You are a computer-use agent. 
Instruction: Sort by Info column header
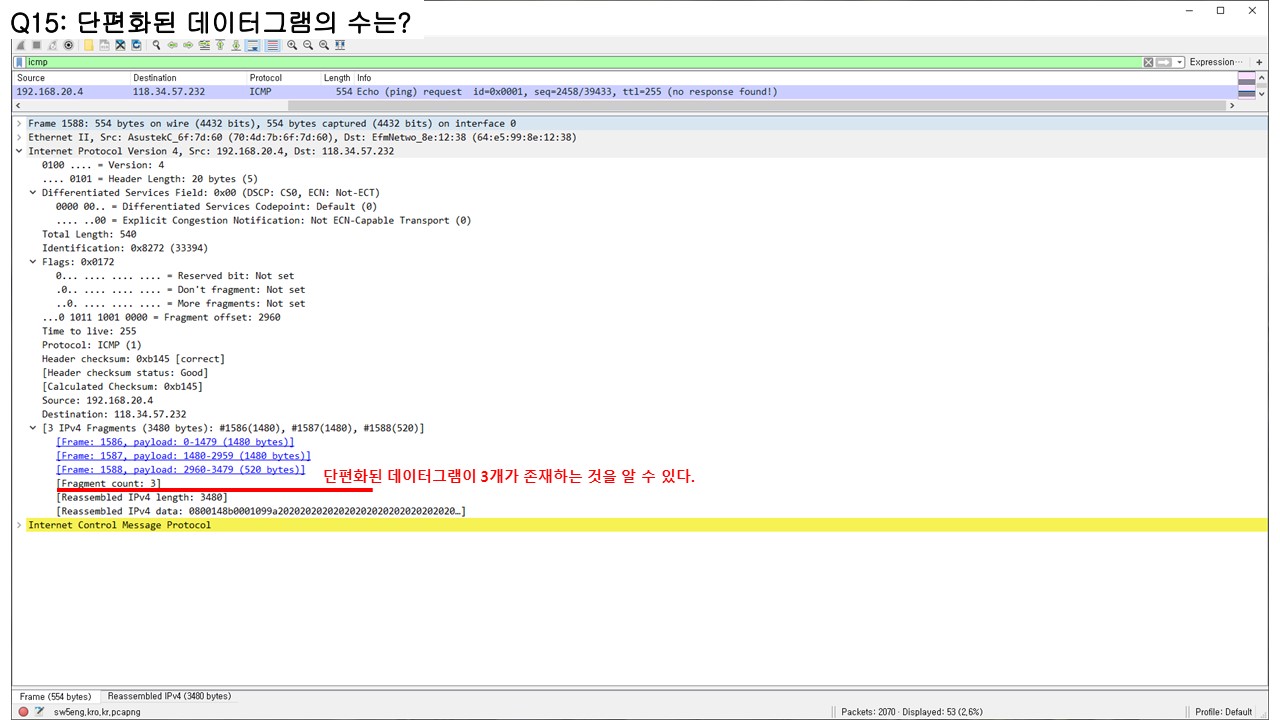(x=795, y=78)
